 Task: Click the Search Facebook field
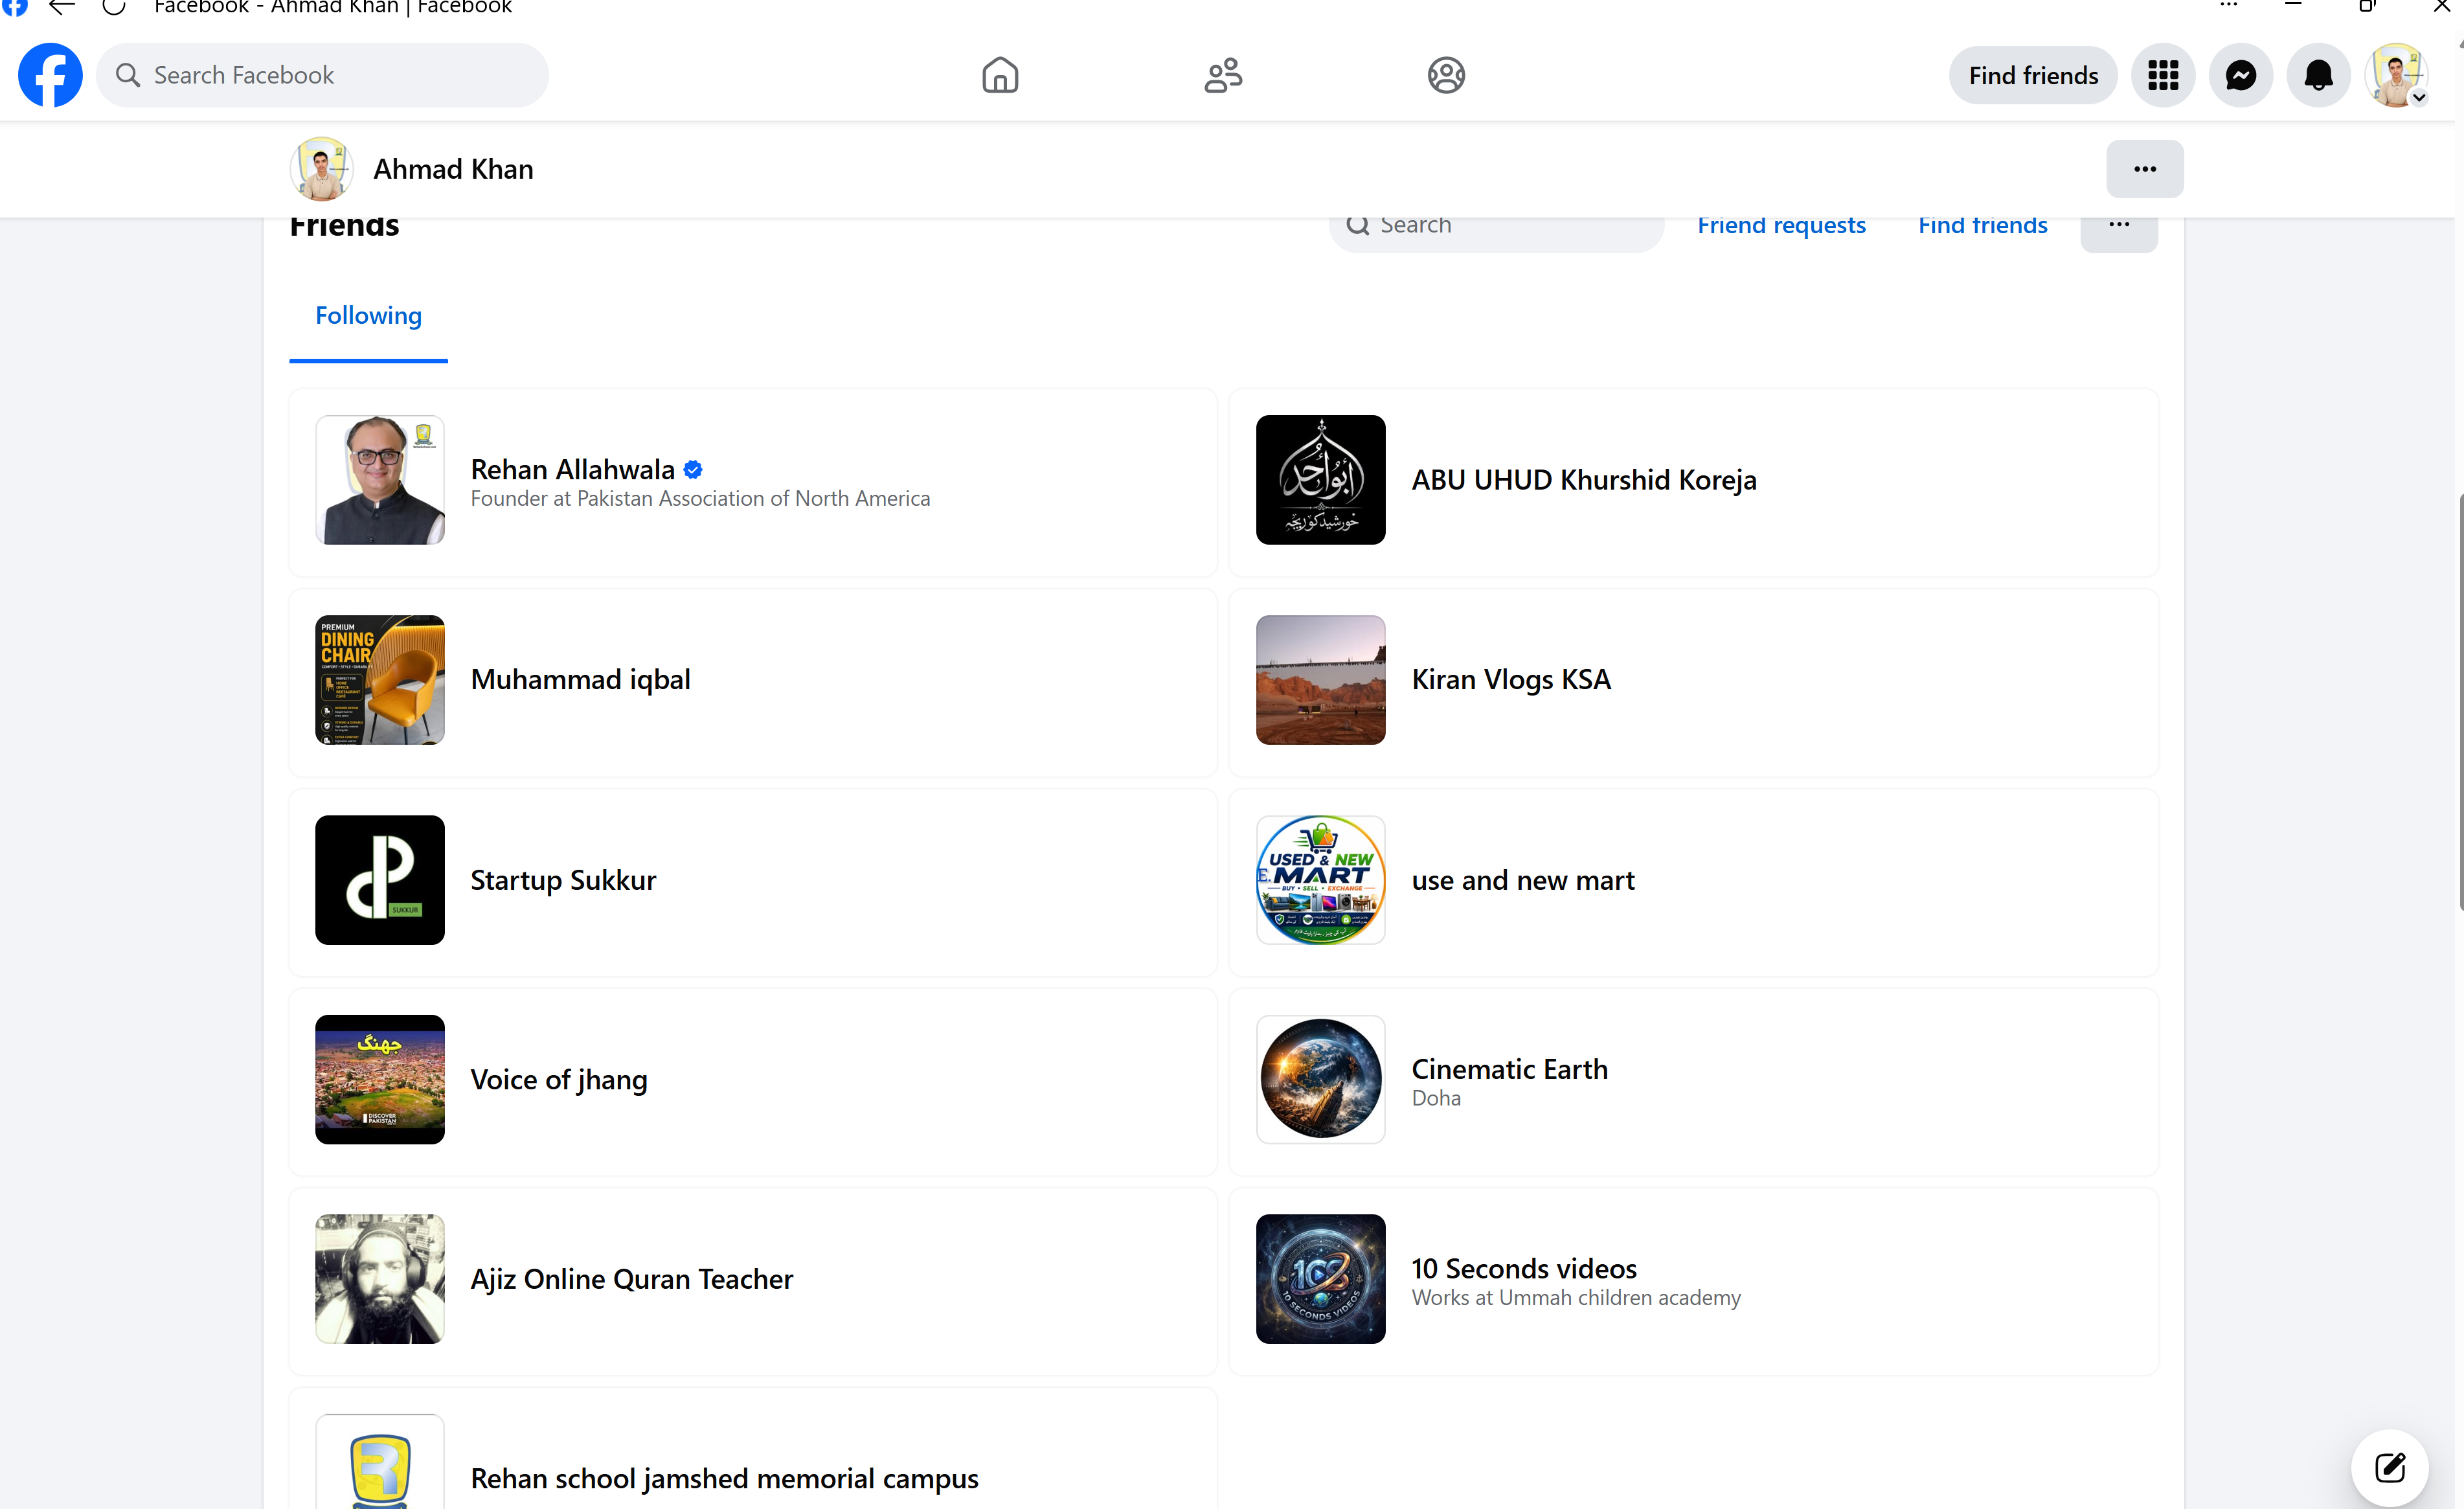point(322,75)
